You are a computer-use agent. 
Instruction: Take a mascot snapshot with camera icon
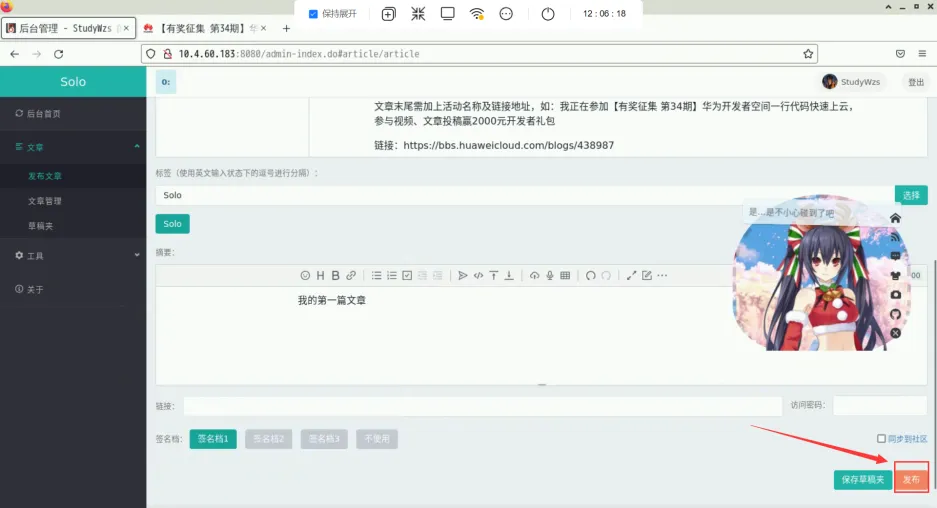click(895, 295)
